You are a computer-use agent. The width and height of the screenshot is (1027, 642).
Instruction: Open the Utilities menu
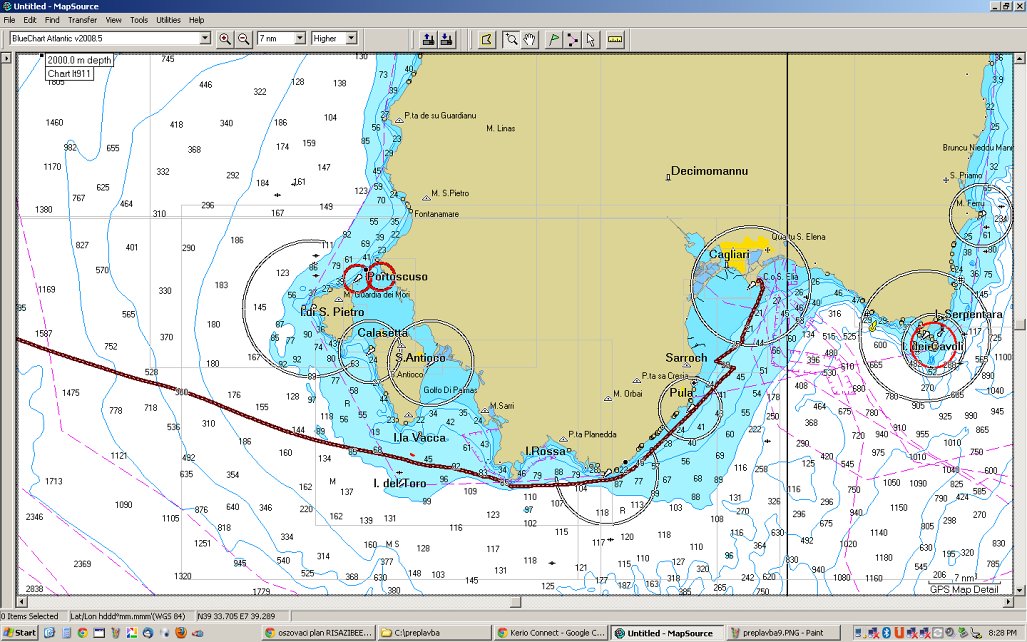point(168,20)
